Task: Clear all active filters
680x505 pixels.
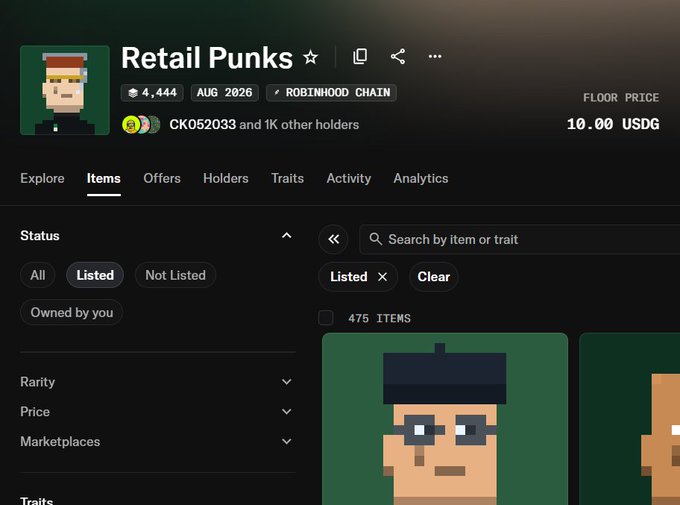Action: [x=434, y=277]
